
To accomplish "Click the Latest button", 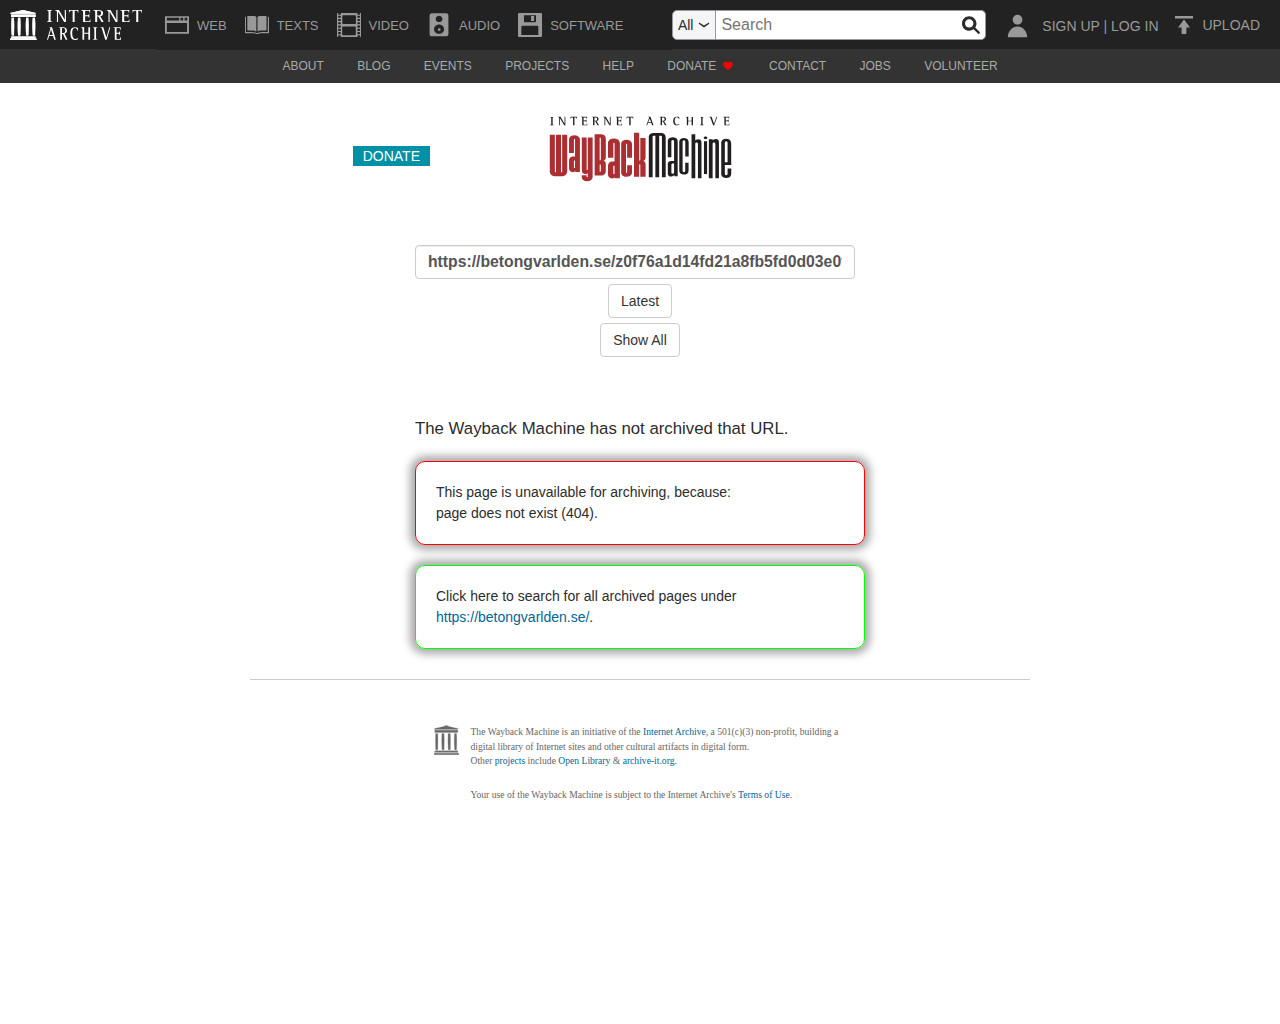I will pyautogui.click(x=640, y=301).
